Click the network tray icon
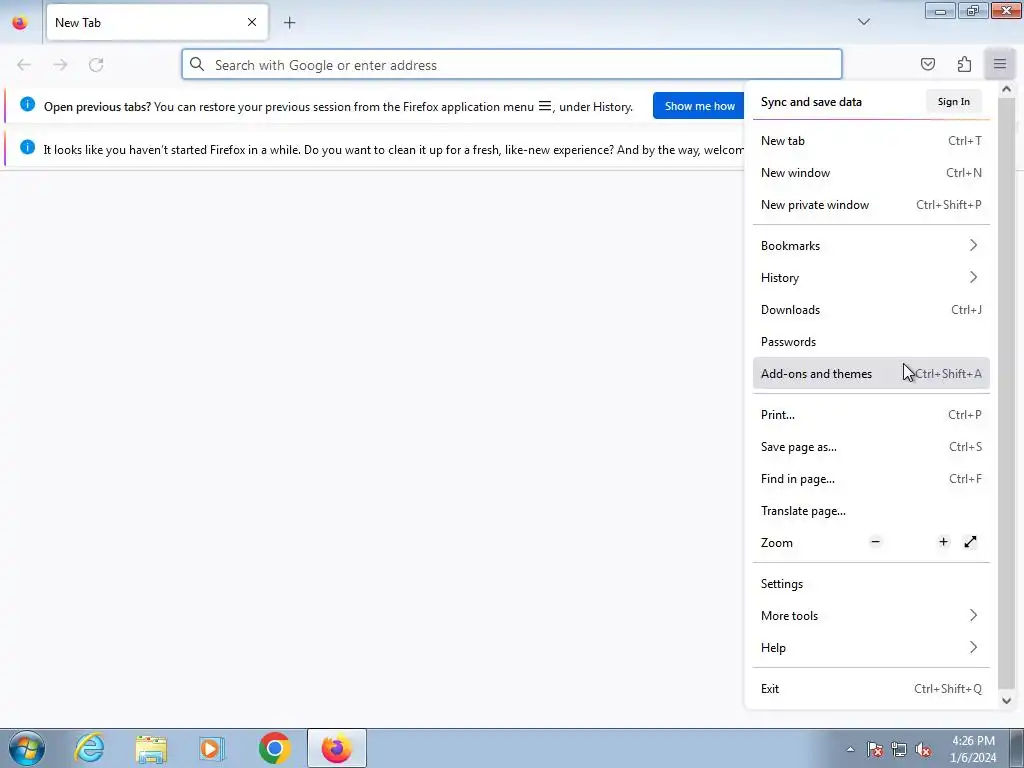This screenshot has height=768, width=1024. point(899,749)
